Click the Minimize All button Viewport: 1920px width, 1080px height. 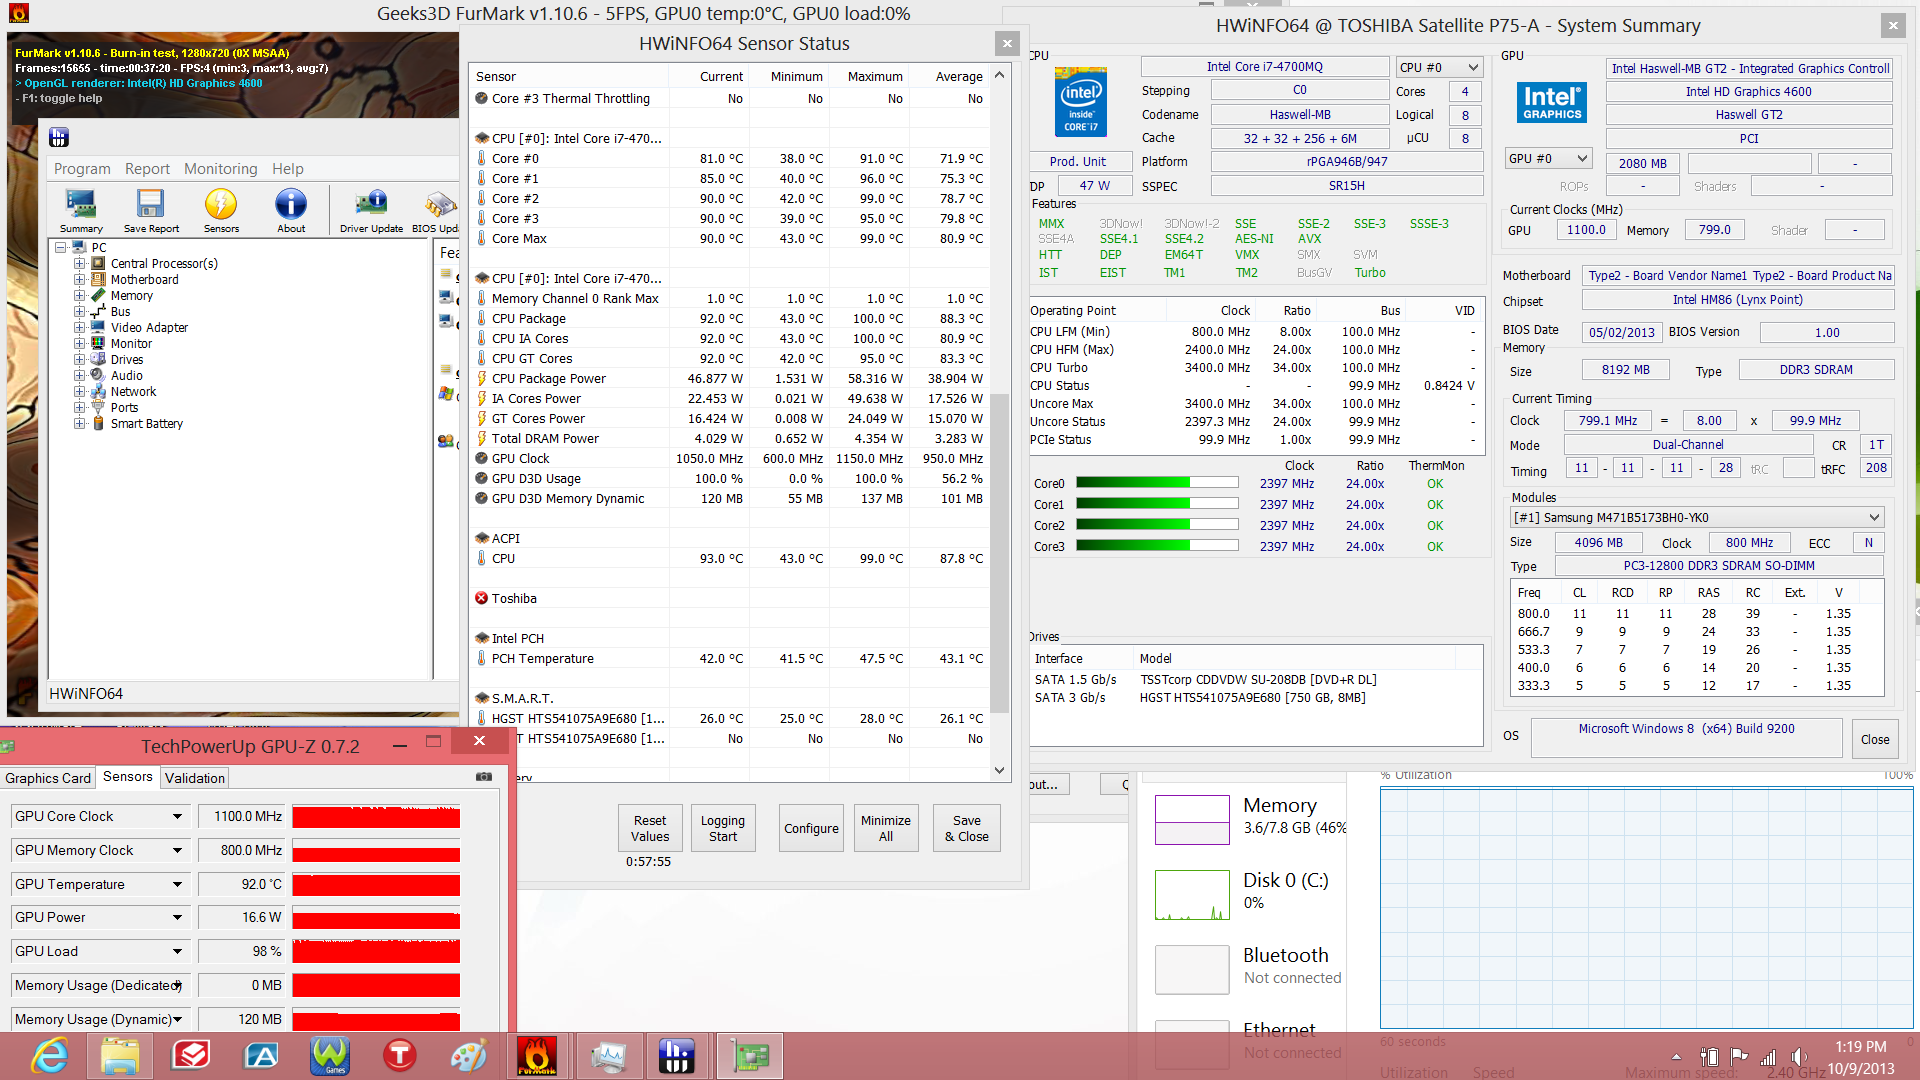[886, 828]
